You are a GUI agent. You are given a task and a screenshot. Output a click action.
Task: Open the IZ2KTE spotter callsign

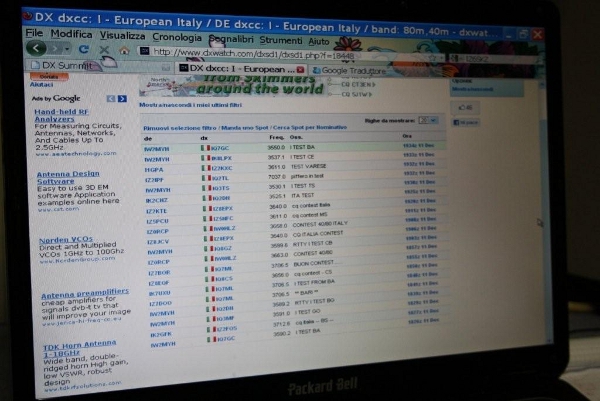click(x=156, y=211)
